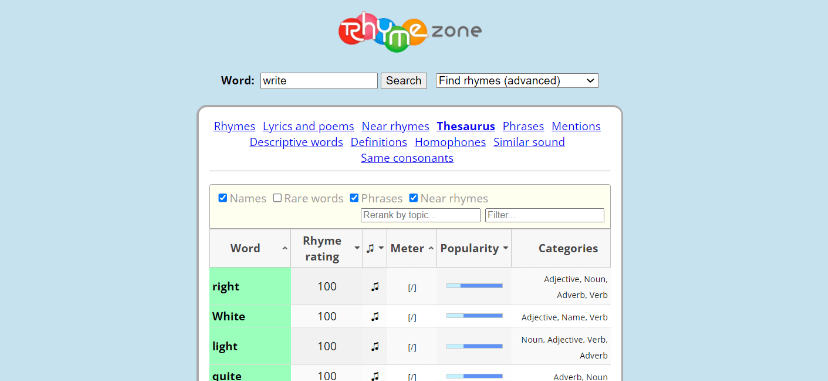Open the Rhymes tab link

(x=234, y=126)
